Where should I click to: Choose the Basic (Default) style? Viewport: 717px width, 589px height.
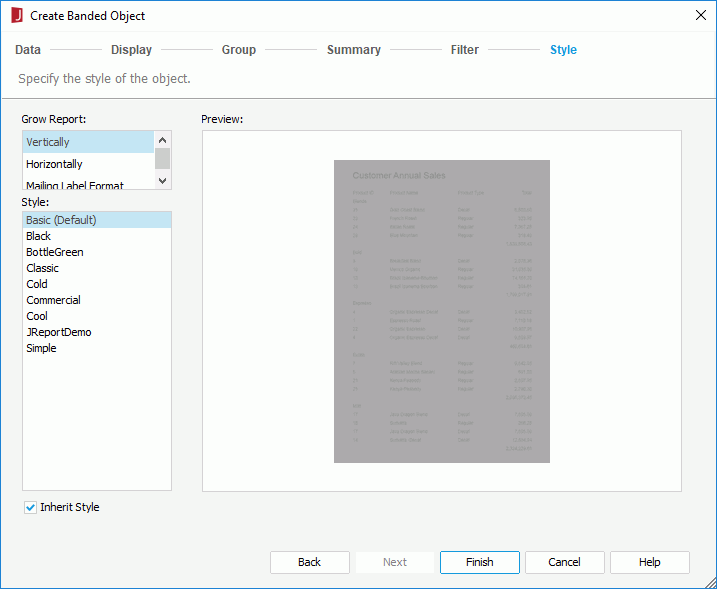click(97, 220)
